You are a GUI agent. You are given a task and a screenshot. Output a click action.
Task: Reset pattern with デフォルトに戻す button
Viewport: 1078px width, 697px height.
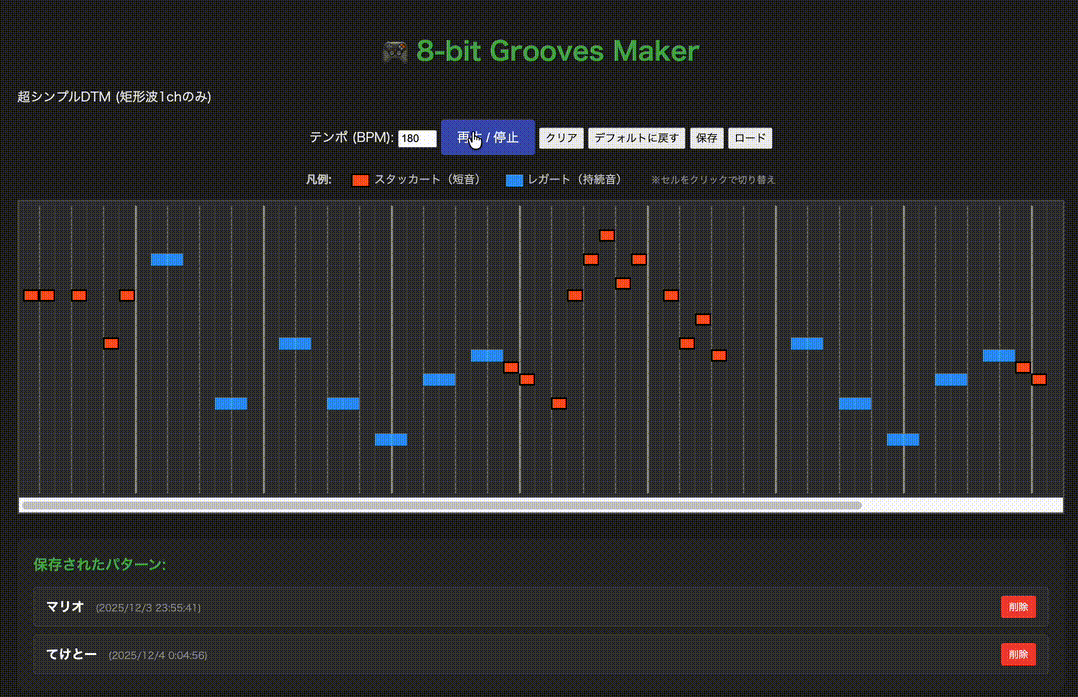pyautogui.click(x=637, y=138)
